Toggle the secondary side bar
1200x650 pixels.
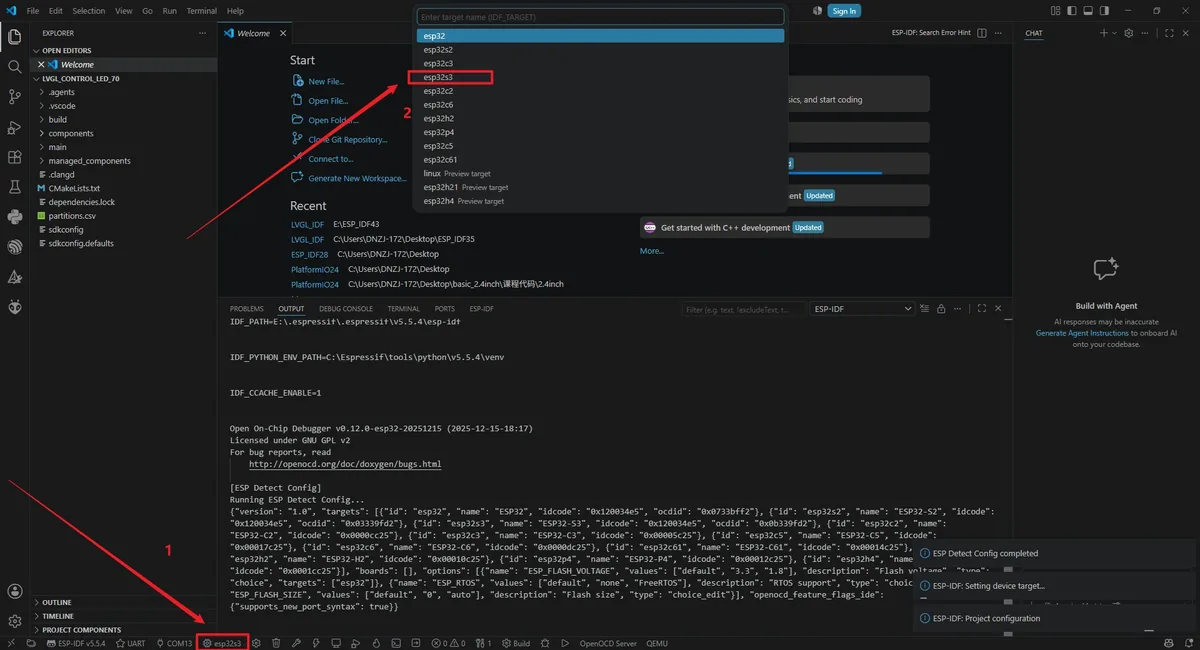coord(1104,11)
